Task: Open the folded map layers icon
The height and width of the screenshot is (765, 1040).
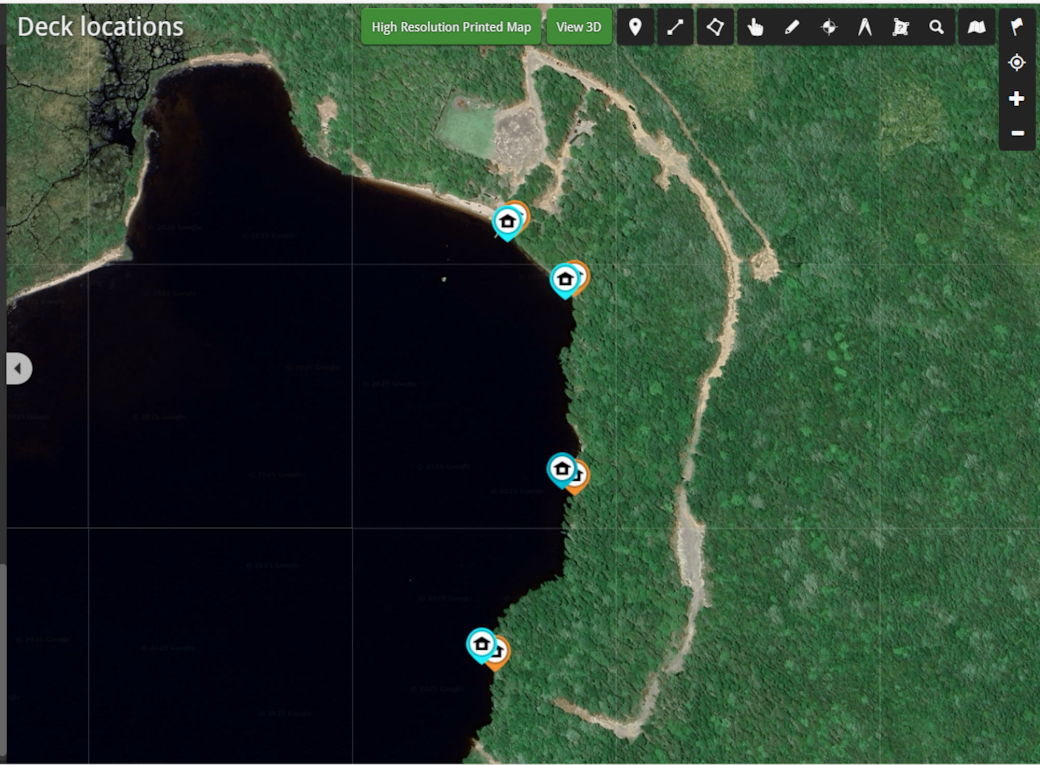Action: 977,27
